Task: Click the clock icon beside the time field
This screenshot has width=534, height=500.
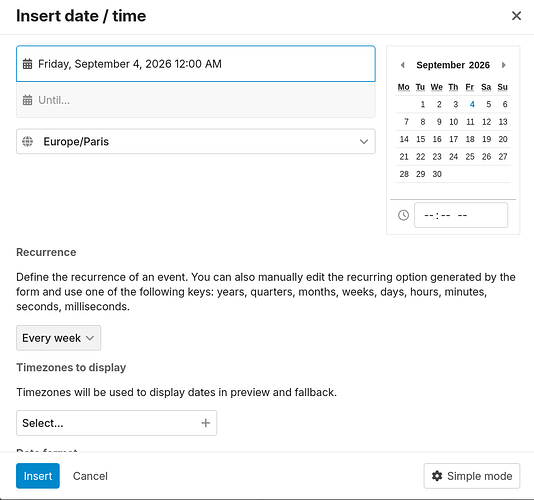Action: [404, 215]
